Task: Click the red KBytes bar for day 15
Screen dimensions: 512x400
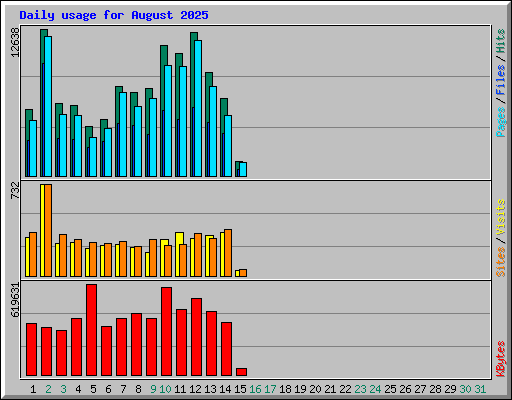Action: click(x=241, y=372)
